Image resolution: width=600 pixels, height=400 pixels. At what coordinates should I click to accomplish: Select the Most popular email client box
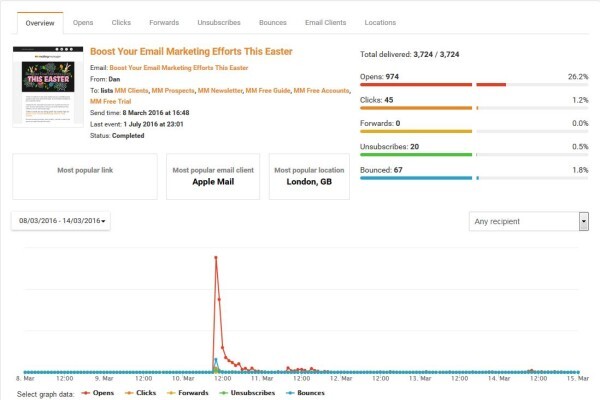tap(213, 176)
